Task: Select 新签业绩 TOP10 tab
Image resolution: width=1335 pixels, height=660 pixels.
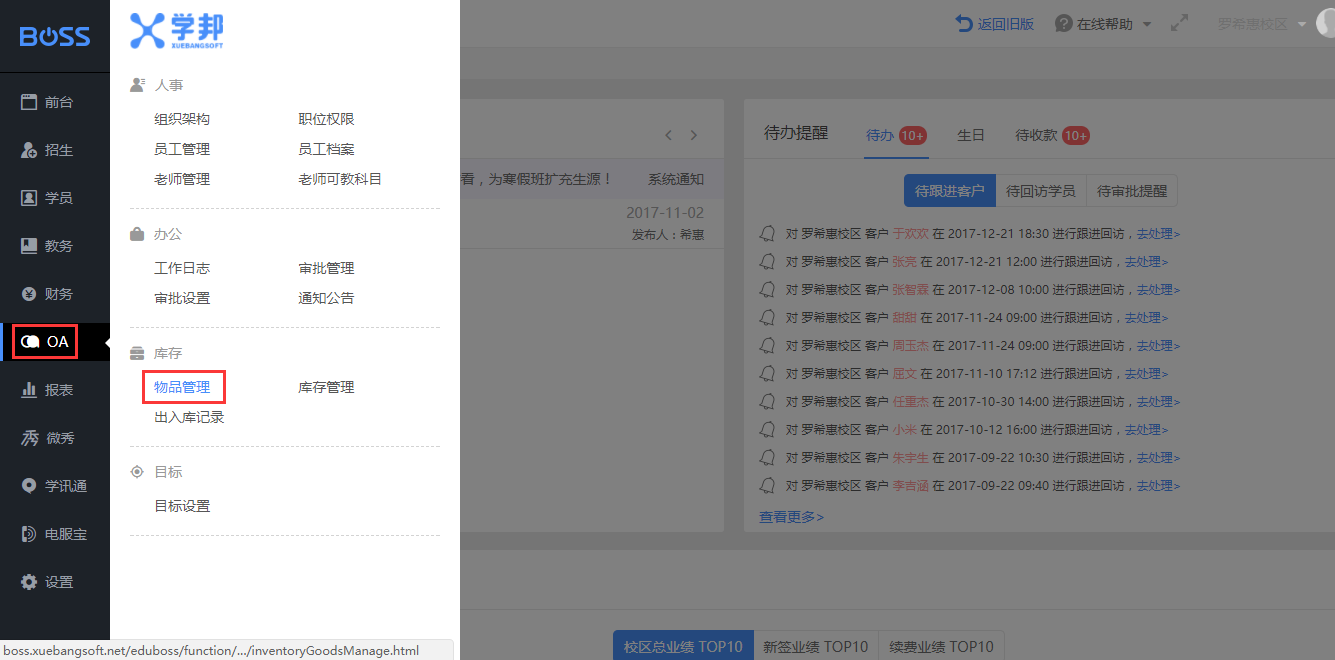Action: 815,646
